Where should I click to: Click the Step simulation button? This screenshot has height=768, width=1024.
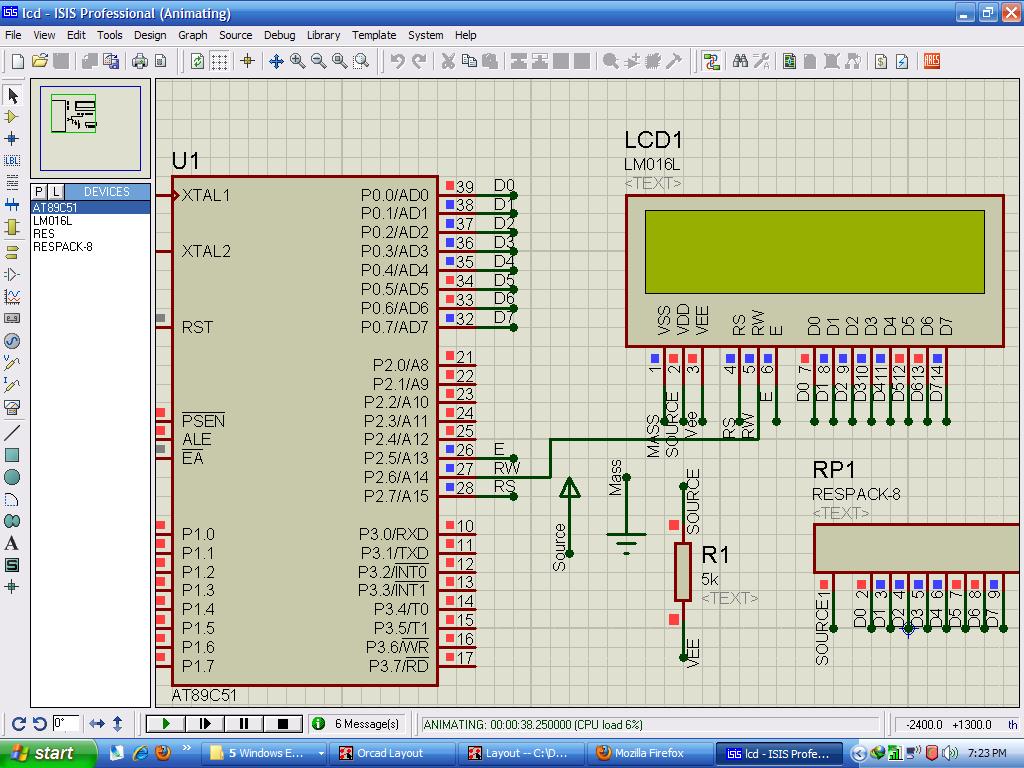tap(205, 724)
